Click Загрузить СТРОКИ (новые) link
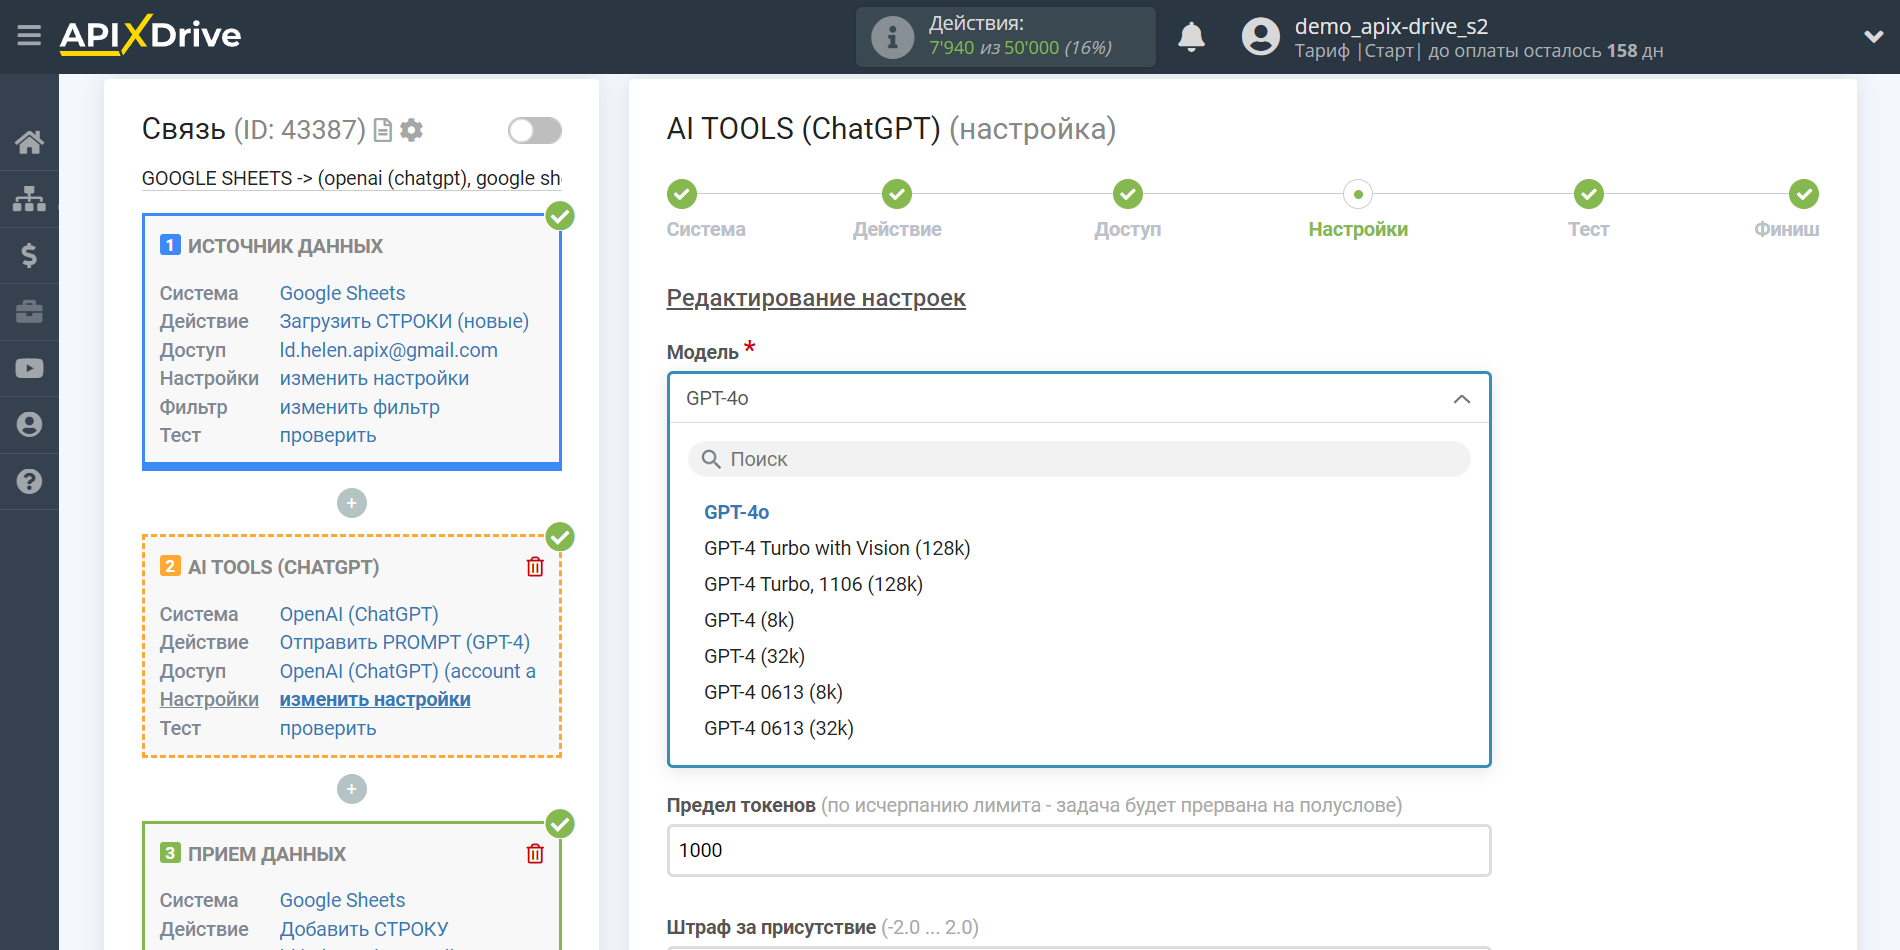 [x=404, y=321]
